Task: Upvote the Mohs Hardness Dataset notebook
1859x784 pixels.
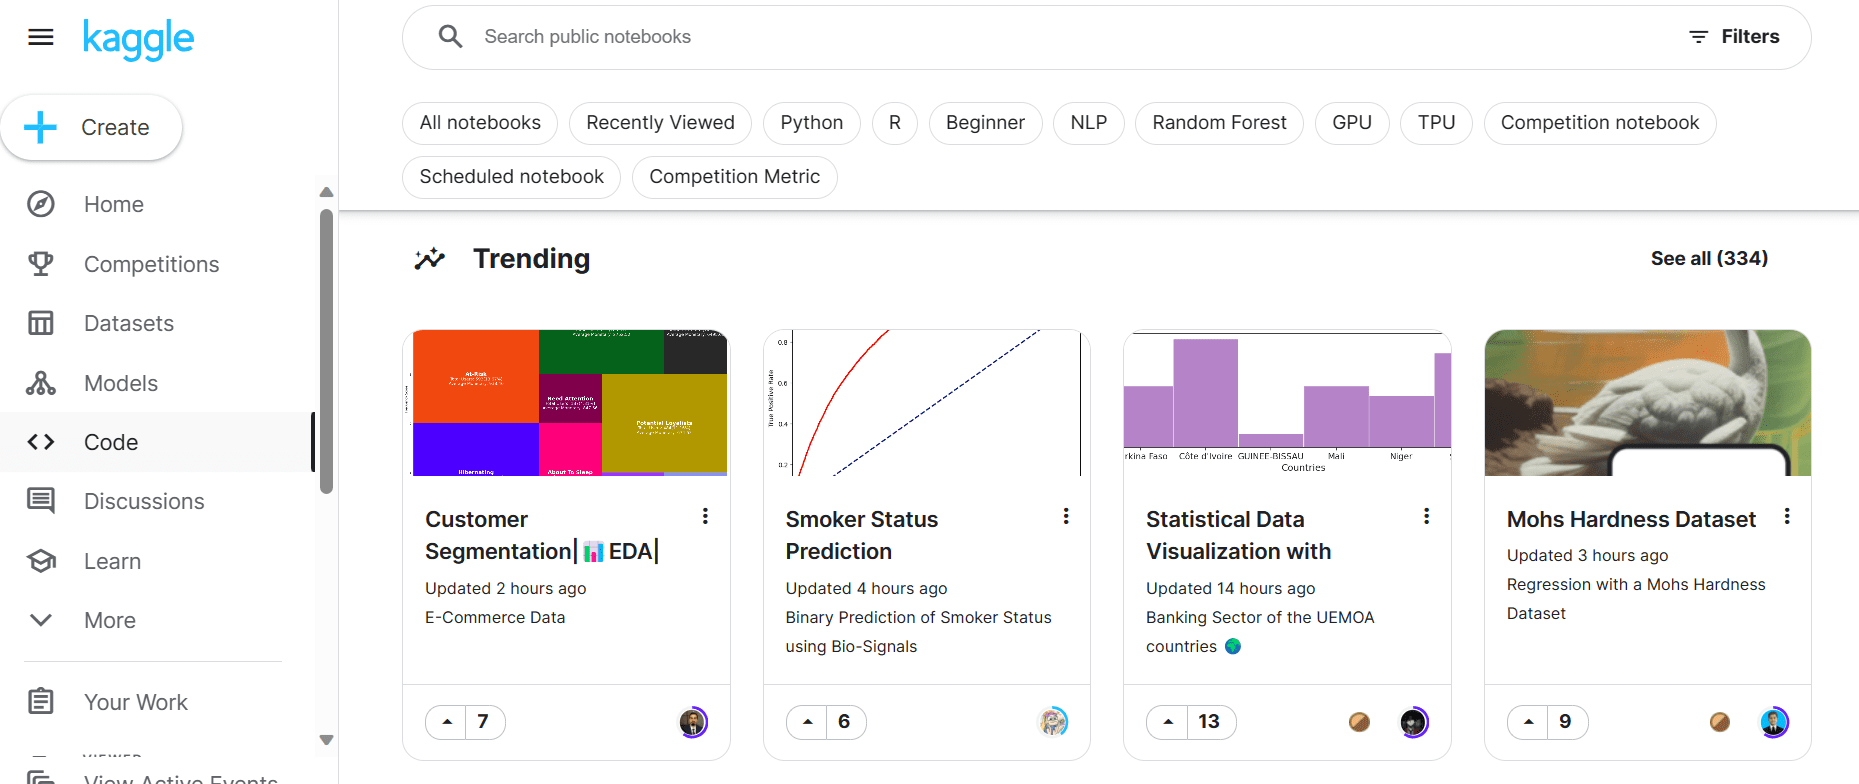Action: (x=1528, y=722)
